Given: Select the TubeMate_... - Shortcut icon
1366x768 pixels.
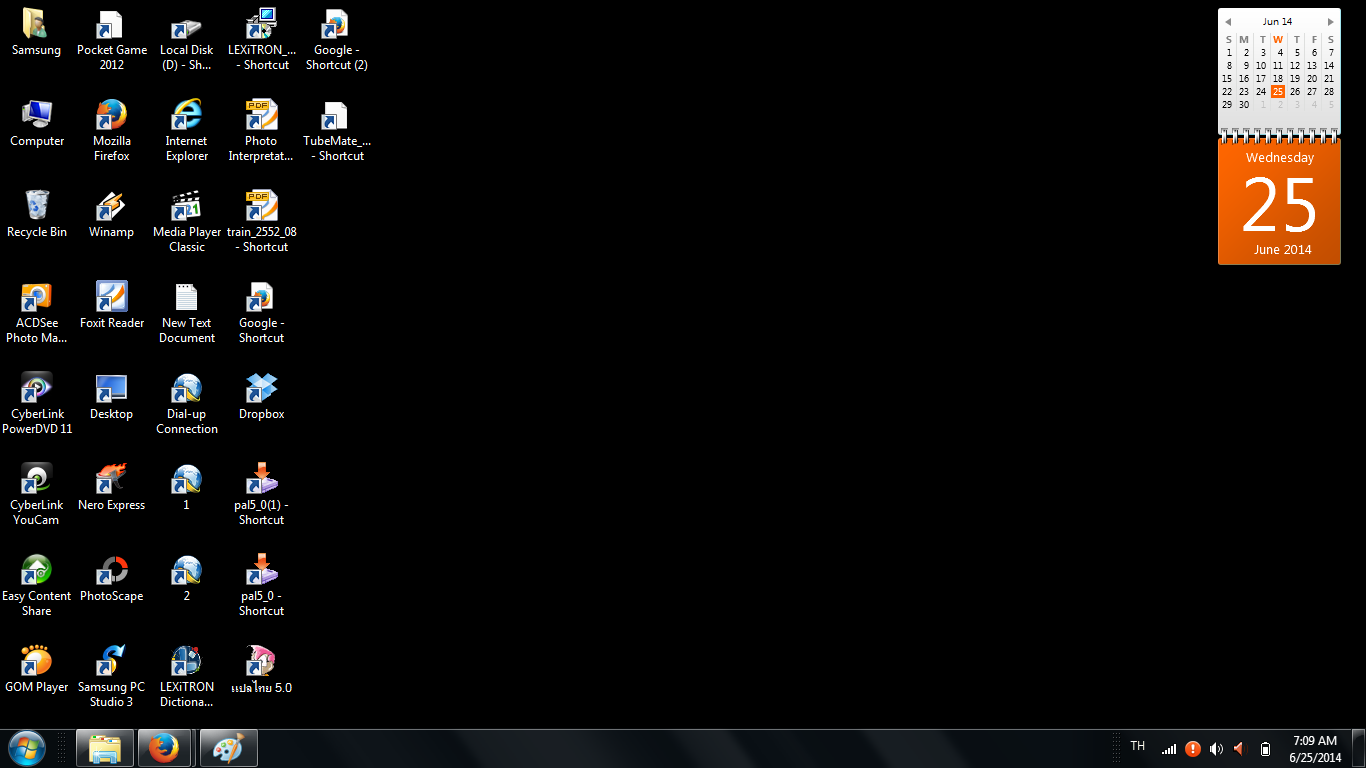Looking at the screenshot, I should (x=337, y=131).
